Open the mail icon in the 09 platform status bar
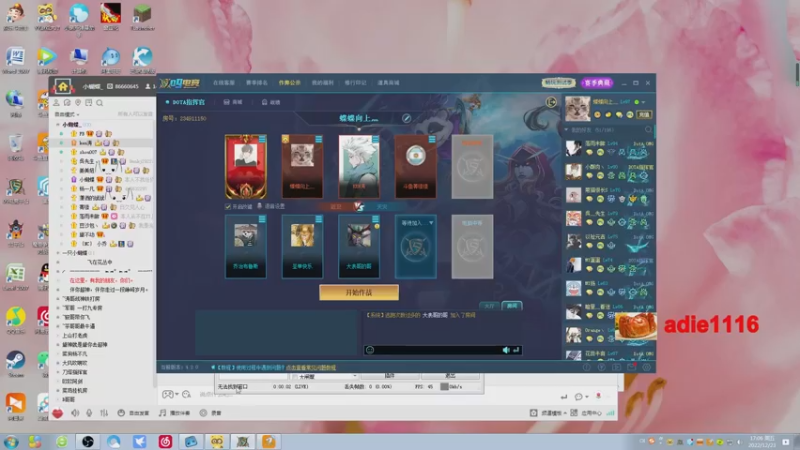 coord(632,367)
